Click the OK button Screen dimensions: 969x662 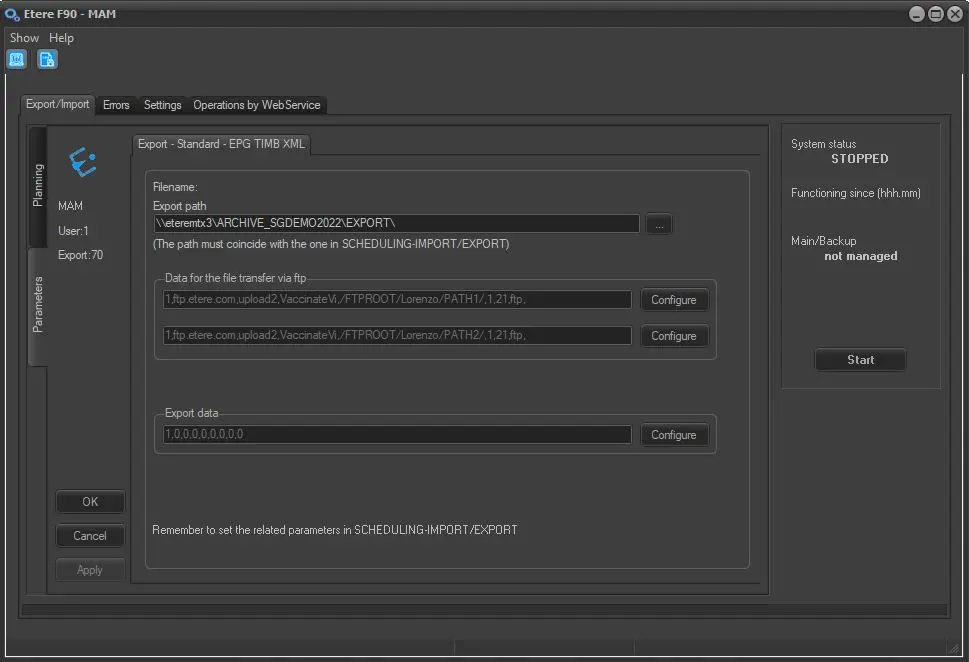tap(90, 502)
